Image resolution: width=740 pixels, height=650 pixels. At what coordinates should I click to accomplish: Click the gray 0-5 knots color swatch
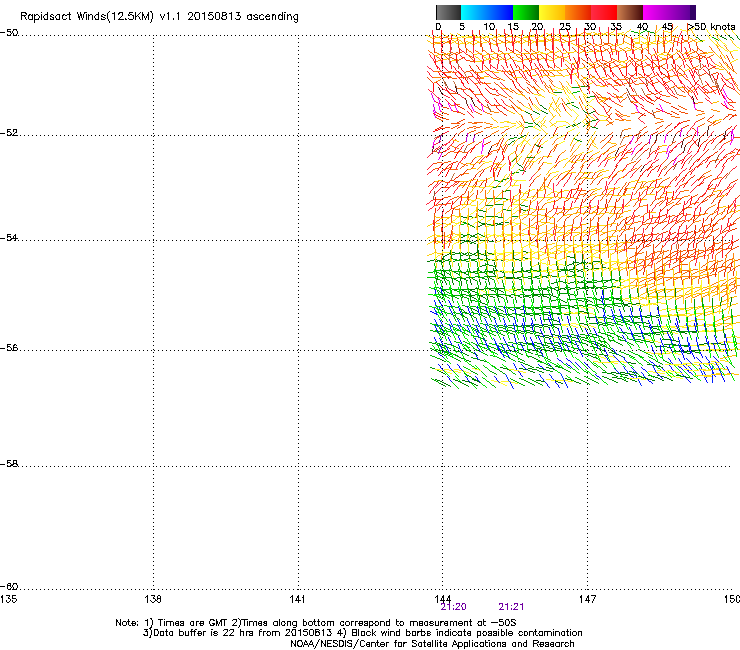[448, 12]
